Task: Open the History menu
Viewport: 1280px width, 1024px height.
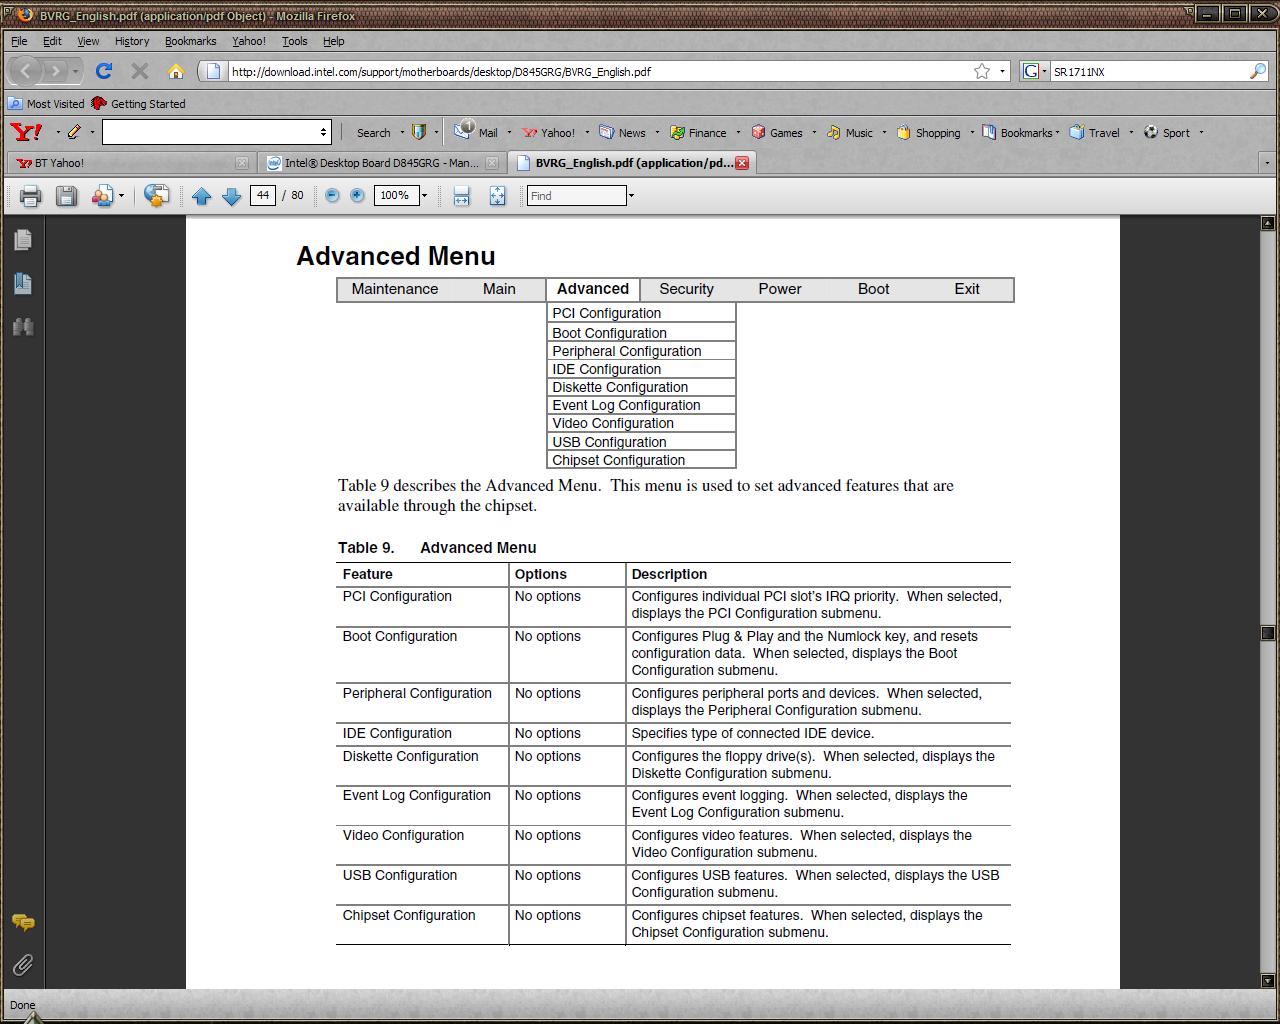Action: pos(132,41)
